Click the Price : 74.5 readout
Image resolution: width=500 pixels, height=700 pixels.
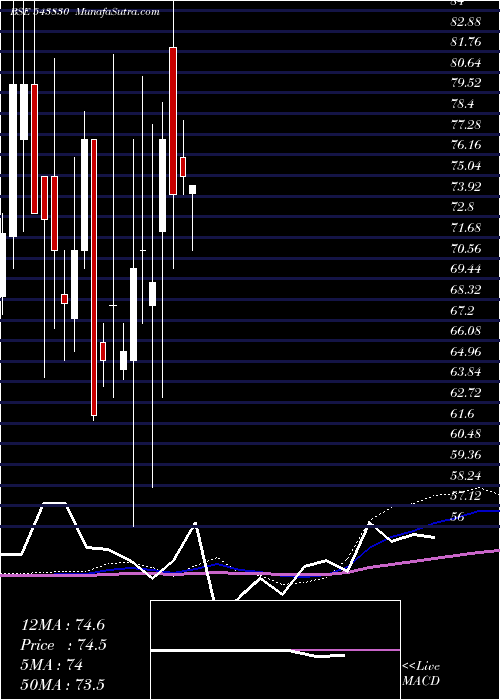[64, 646]
